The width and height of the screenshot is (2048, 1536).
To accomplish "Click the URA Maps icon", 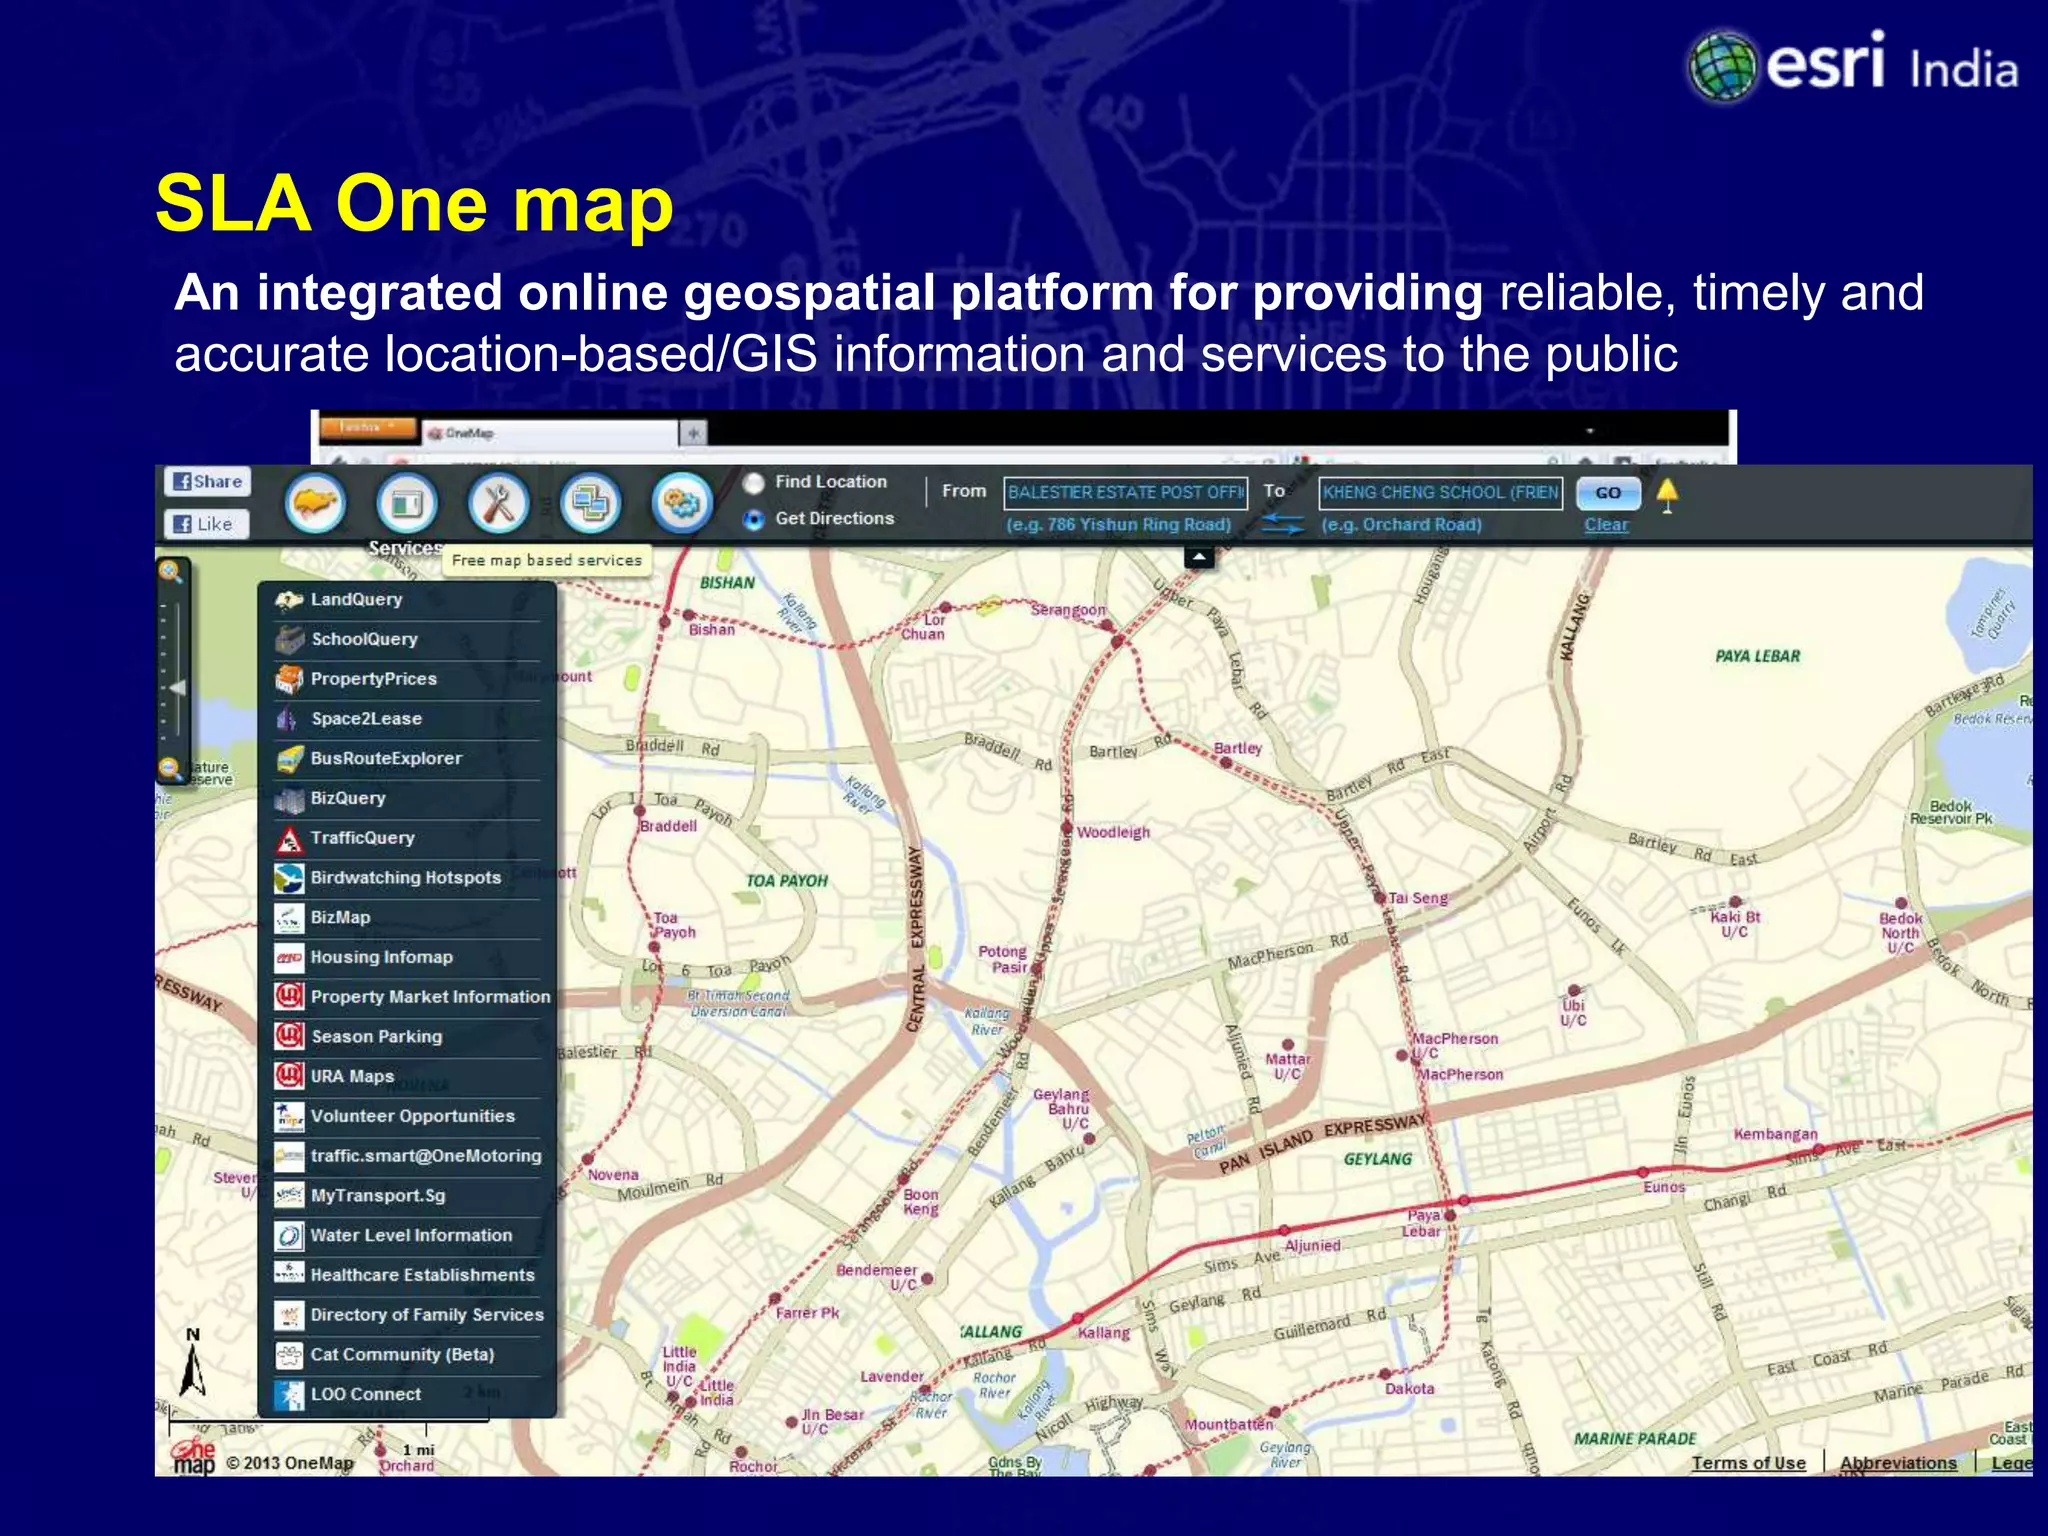I will tap(289, 1076).
